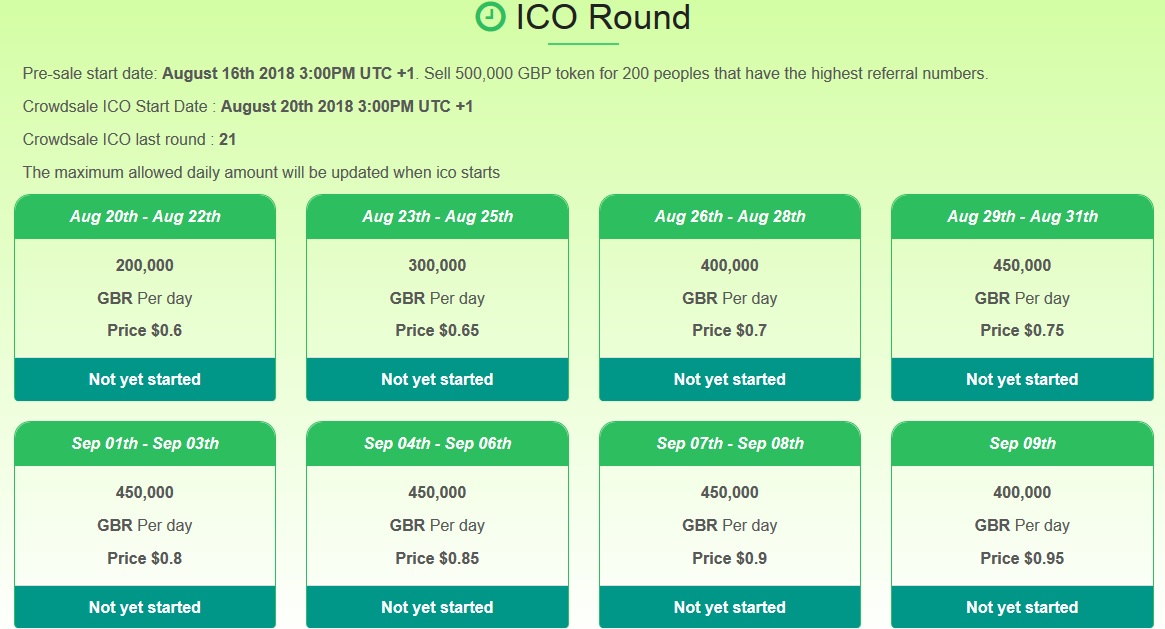Open the Sep 04th - Sep 06th round header
The width and height of the screenshot is (1165, 629).
(x=437, y=444)
